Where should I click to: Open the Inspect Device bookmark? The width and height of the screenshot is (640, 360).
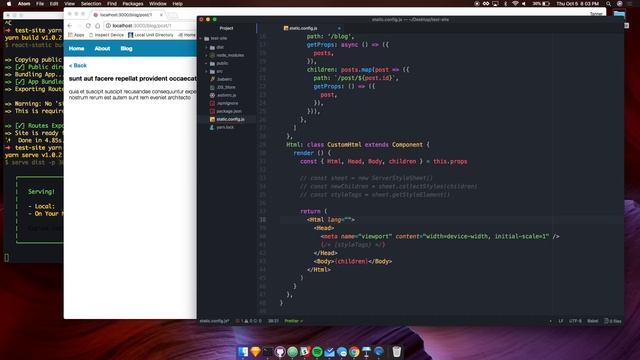click(106, 35)
